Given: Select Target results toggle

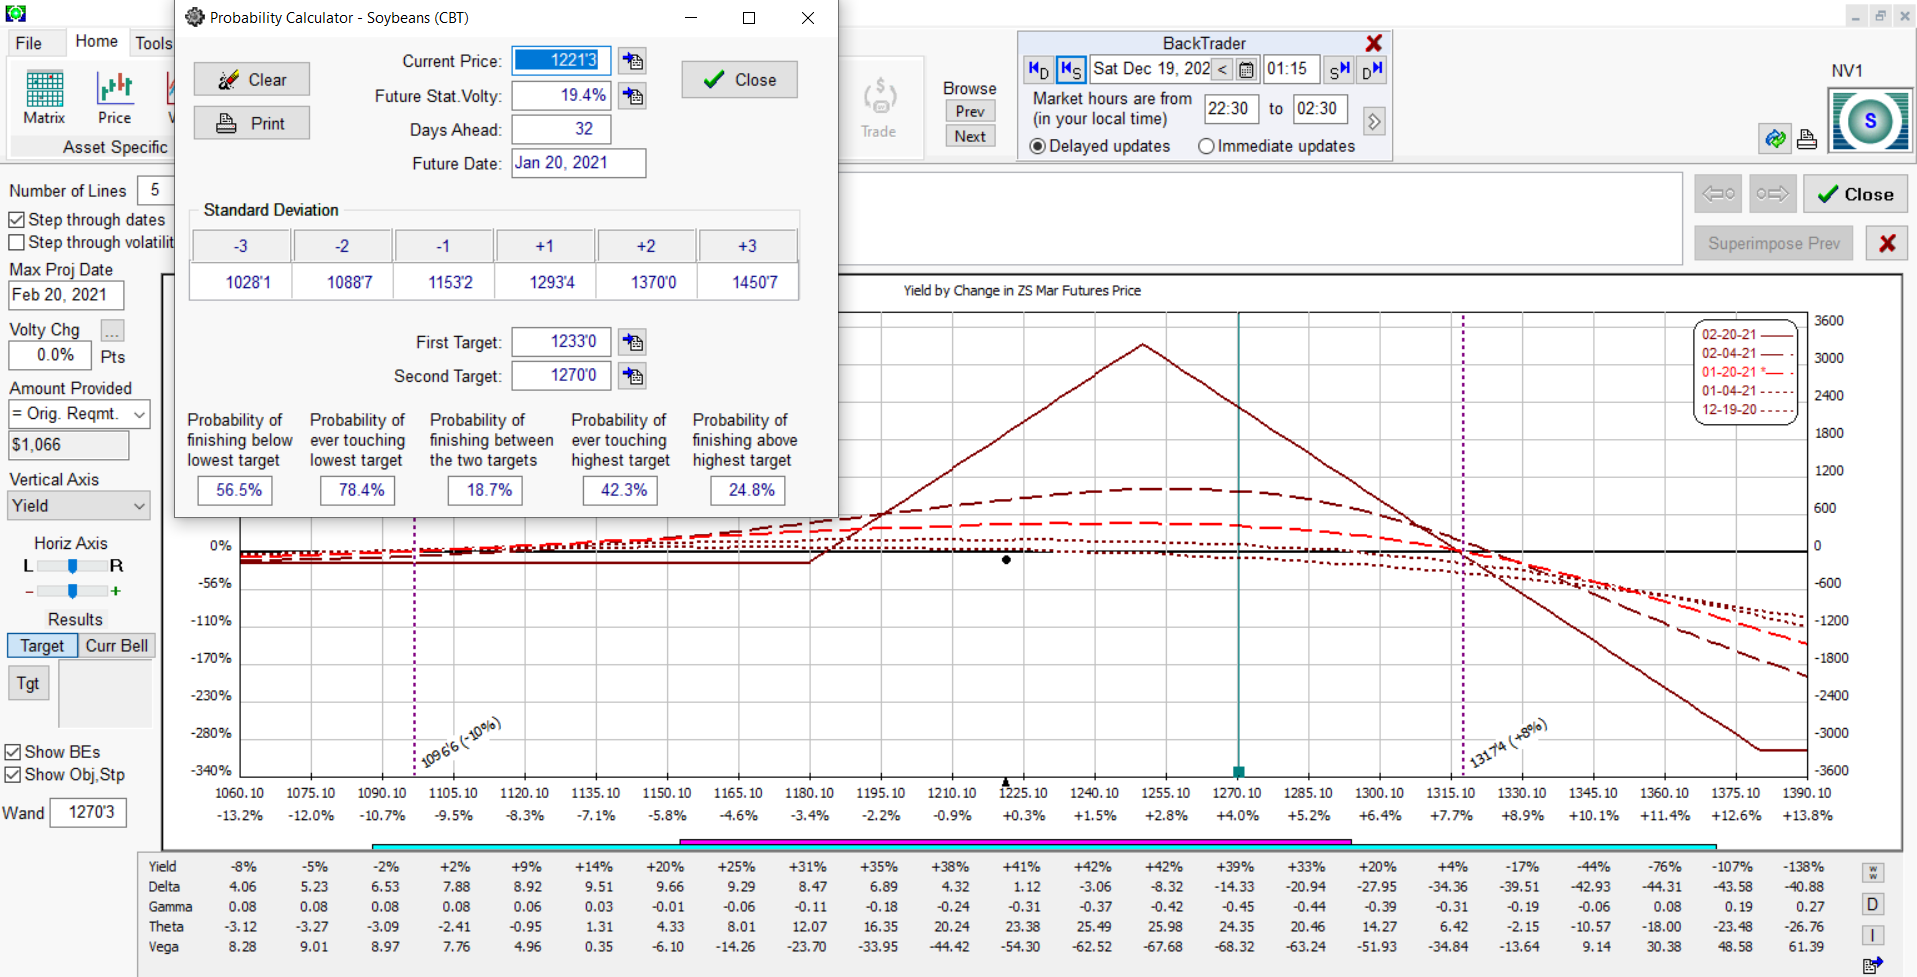Looking at the screenshot, I should coord(42,646).
